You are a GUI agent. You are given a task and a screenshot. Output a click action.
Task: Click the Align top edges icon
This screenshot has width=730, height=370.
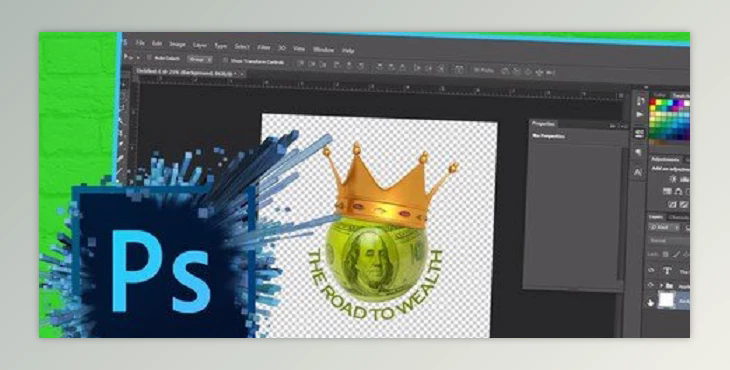coord(301,64)
